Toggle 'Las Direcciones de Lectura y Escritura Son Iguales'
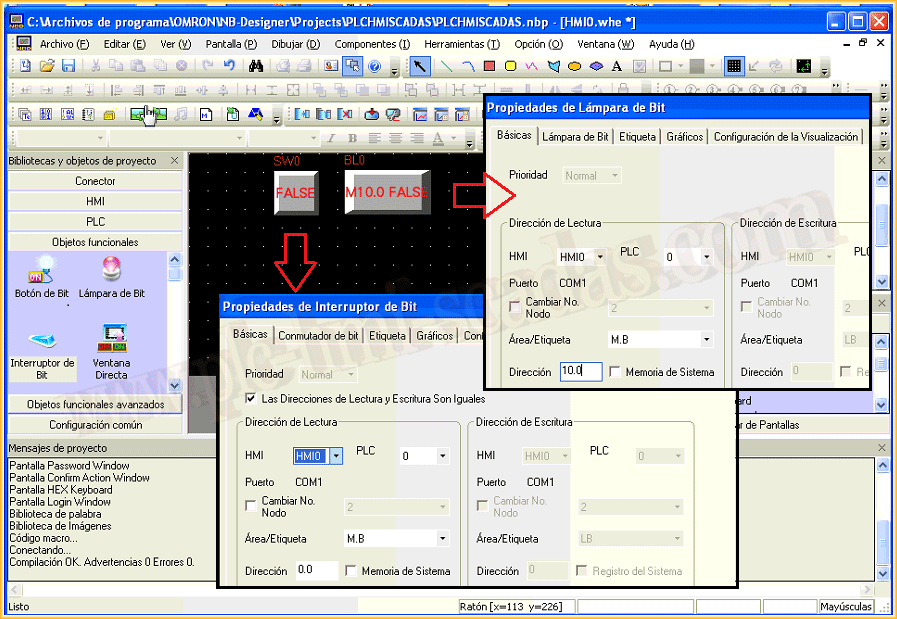Screen dimensions: 897x619 click(251, 398)
